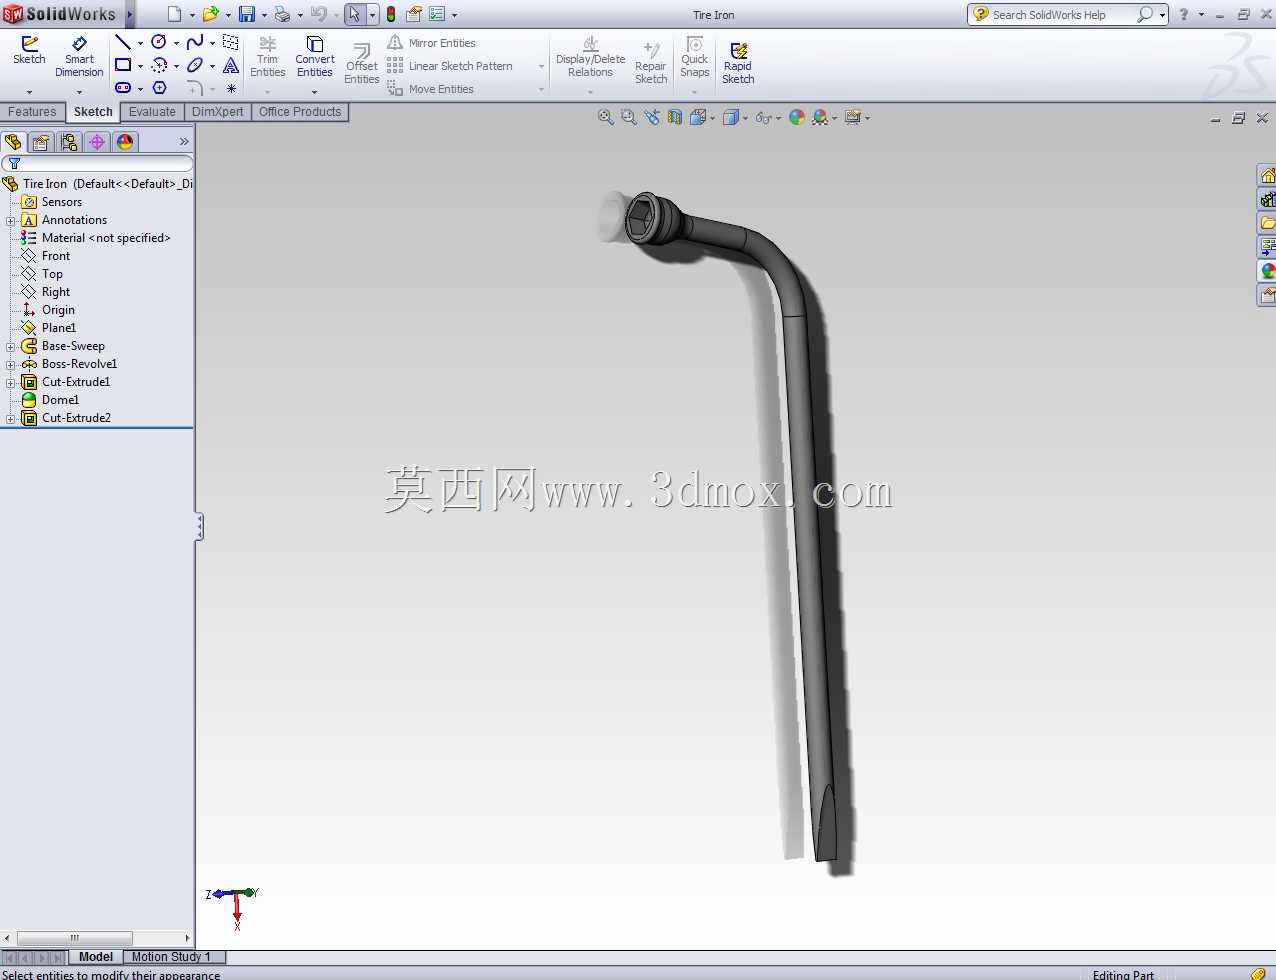
Task: Click Zoom to Area icon
Action: [x=628, y=117]
